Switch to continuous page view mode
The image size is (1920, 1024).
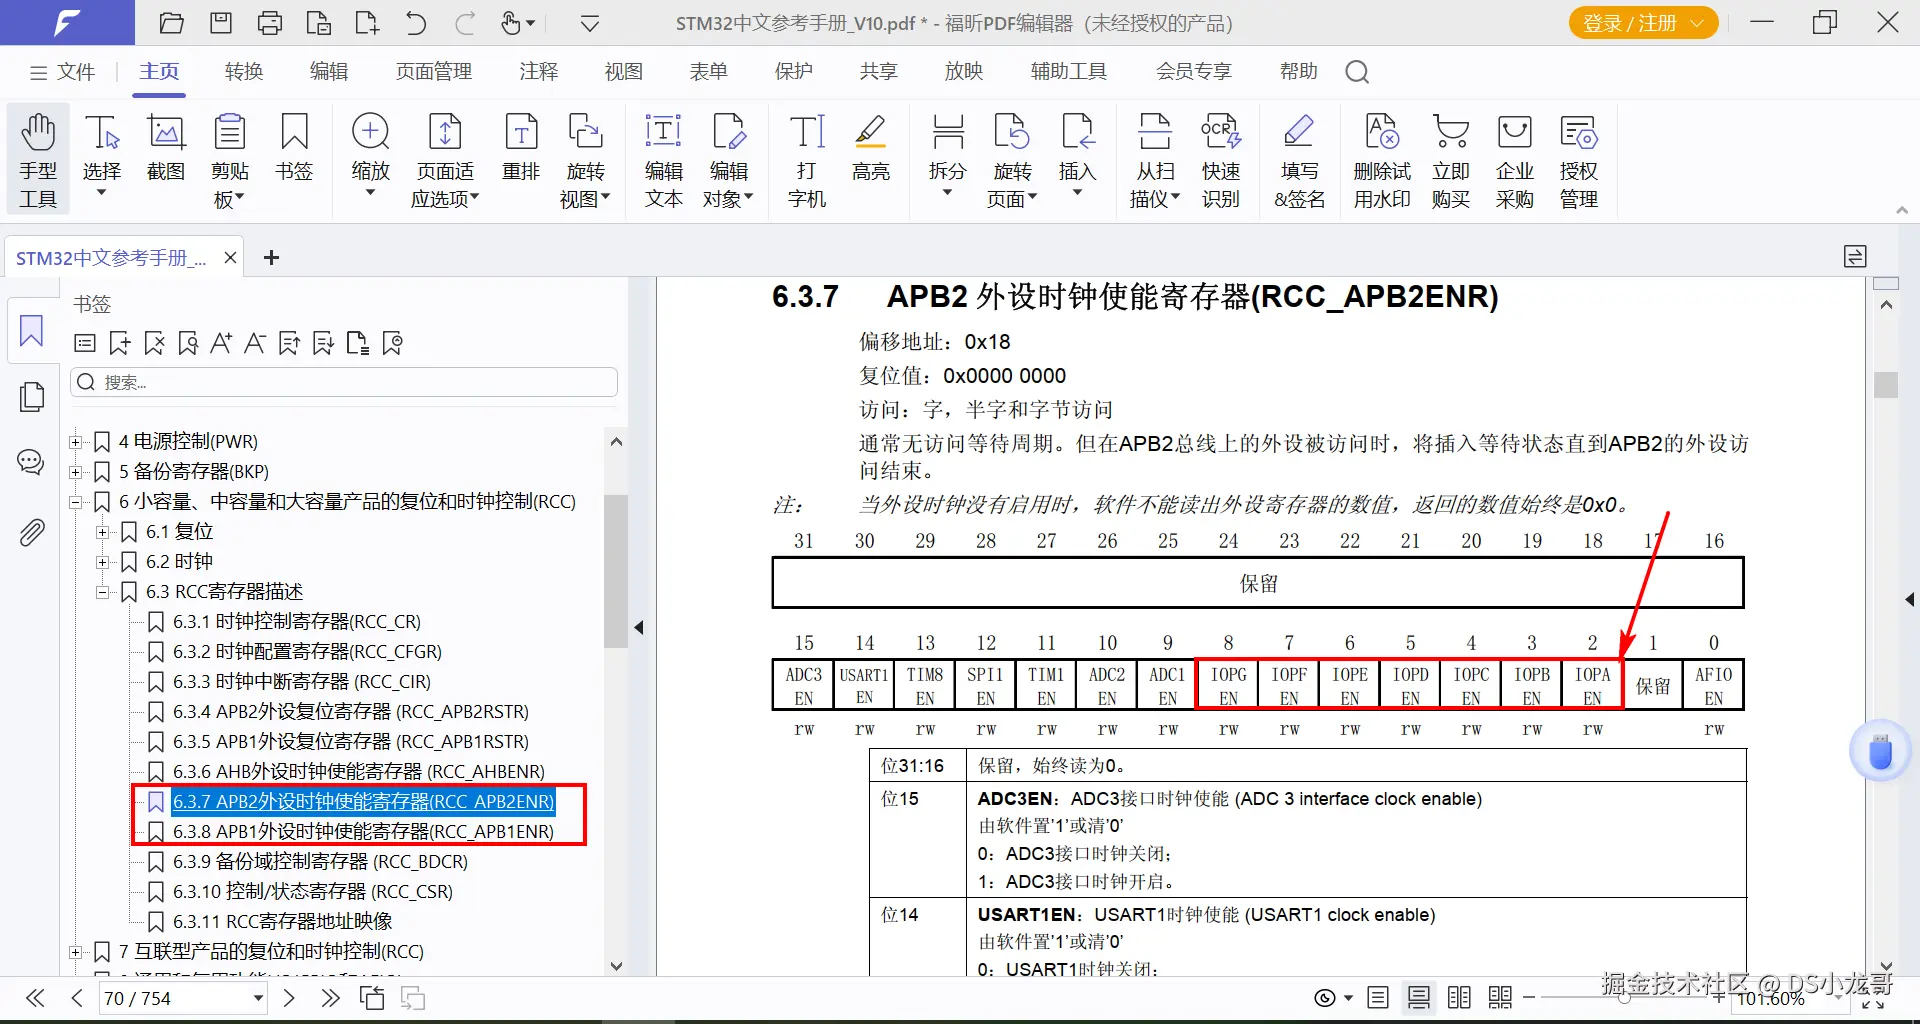coord(1418,998)
